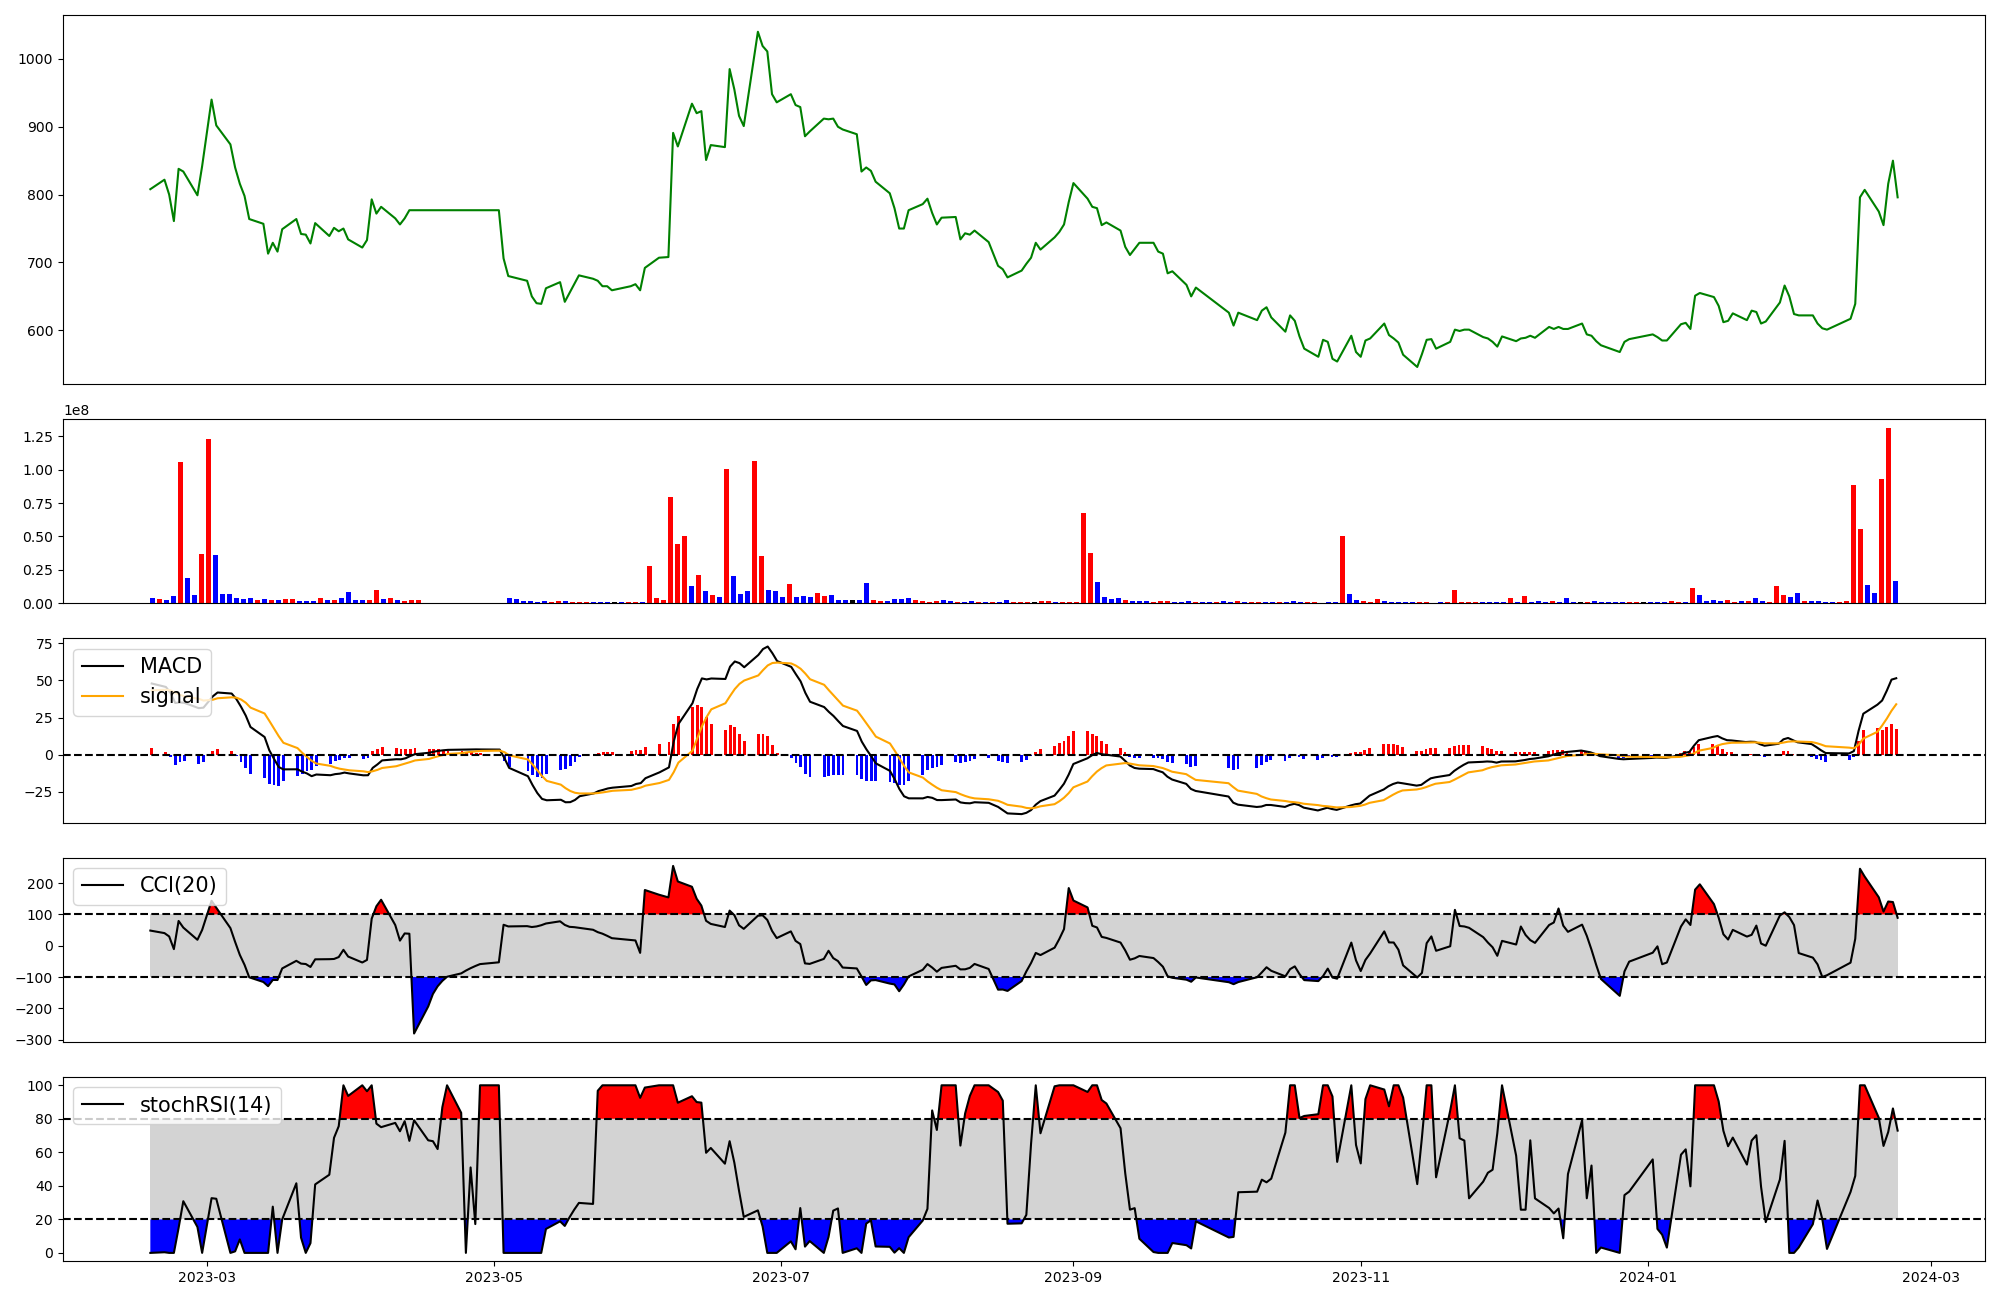This screenshot has height=1300, width=2000.
Task: Click the 2024-03 date tick label
Action: [x=1930, y=1277]
